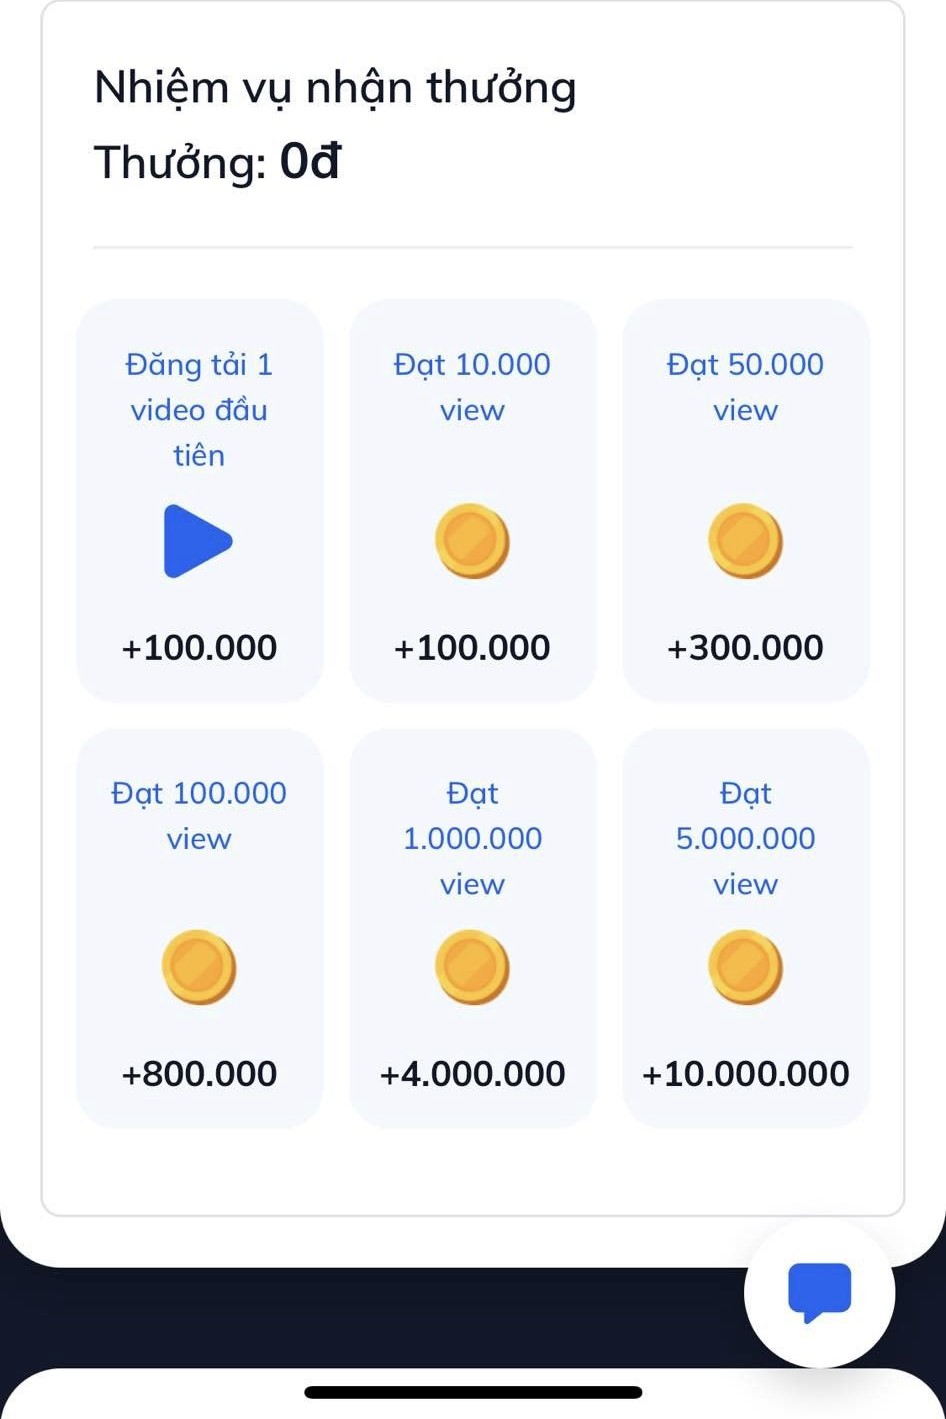The image size is (946, 1419).
Task: Click the coin under Đạt 10.000 view
Action: (472, 541)
